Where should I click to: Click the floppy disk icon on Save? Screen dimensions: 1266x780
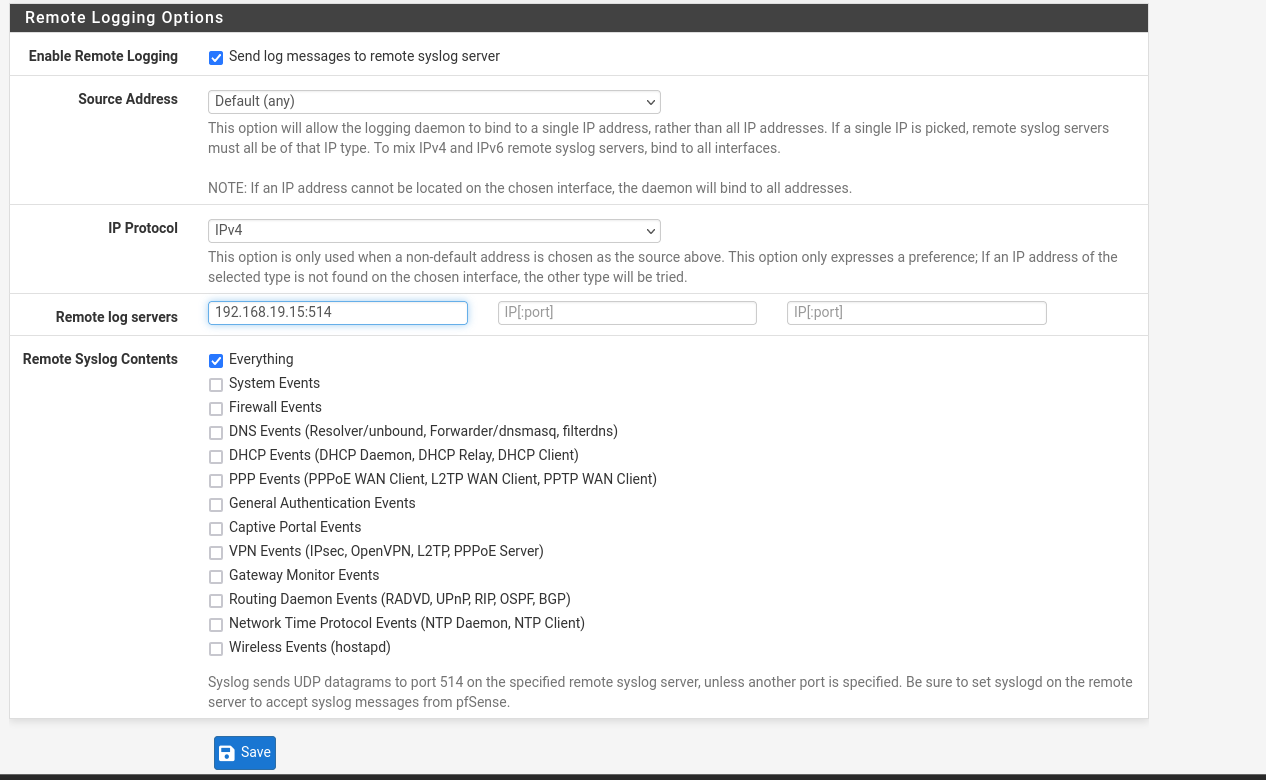click(x=227, y=753)
